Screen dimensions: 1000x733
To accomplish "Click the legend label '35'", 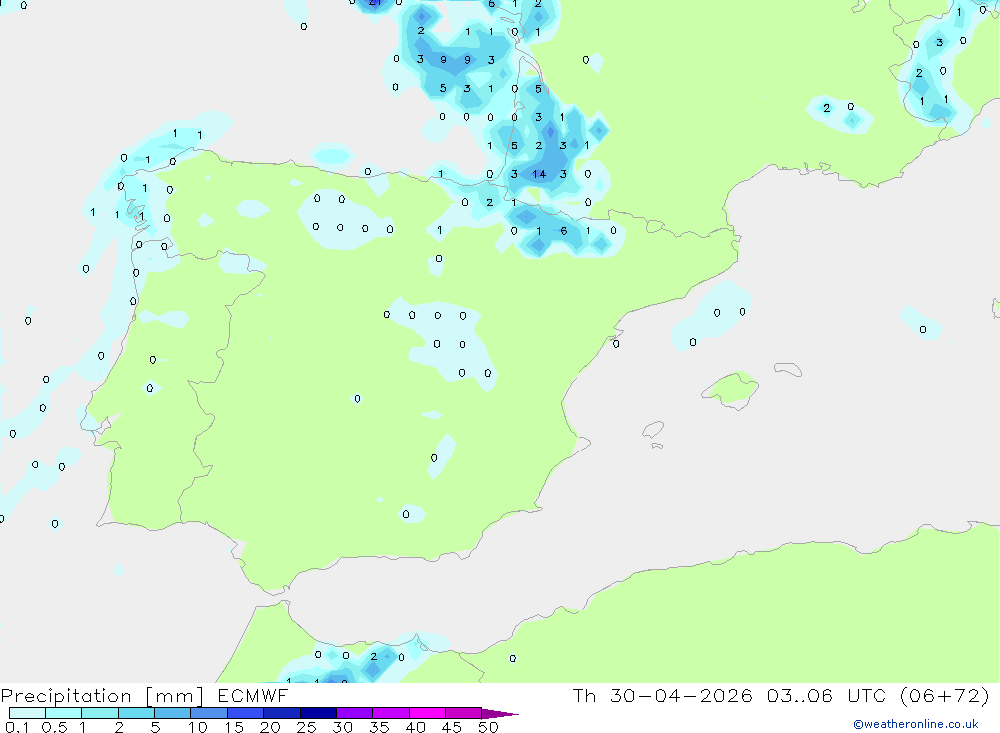I will pyautogui.click(x=379, y=727).
